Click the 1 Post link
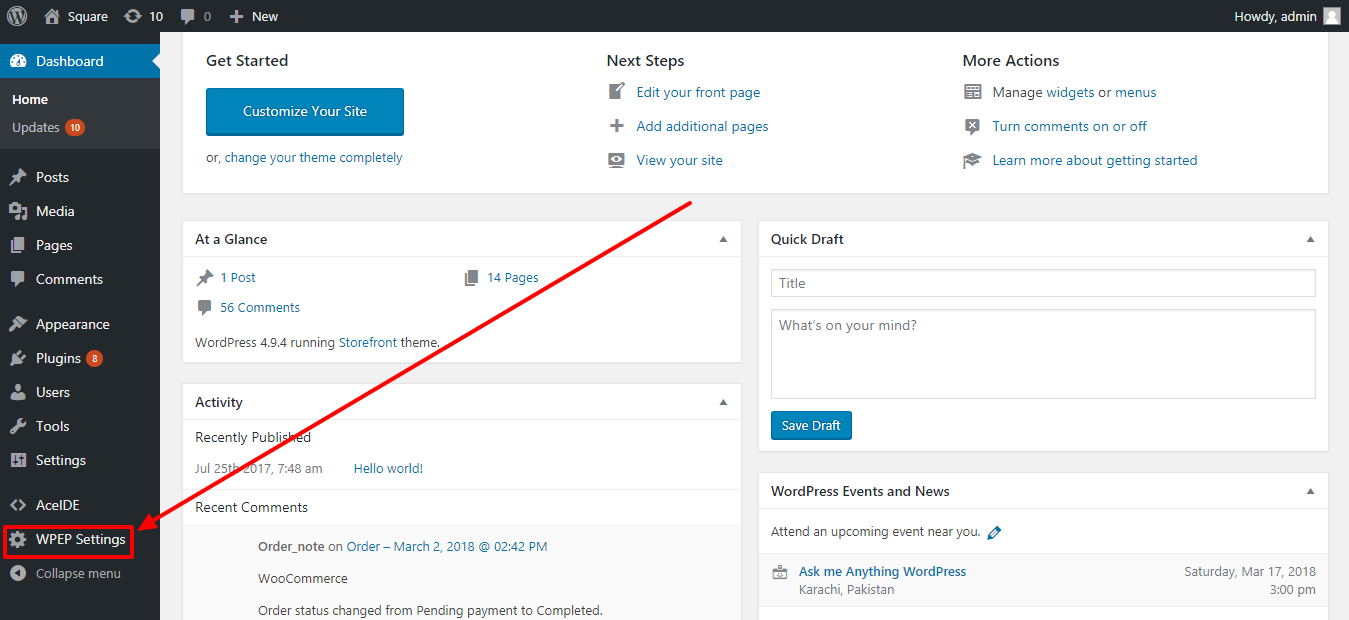The image size is (1349, 620). pyautogui.click(x=237, y=277)
